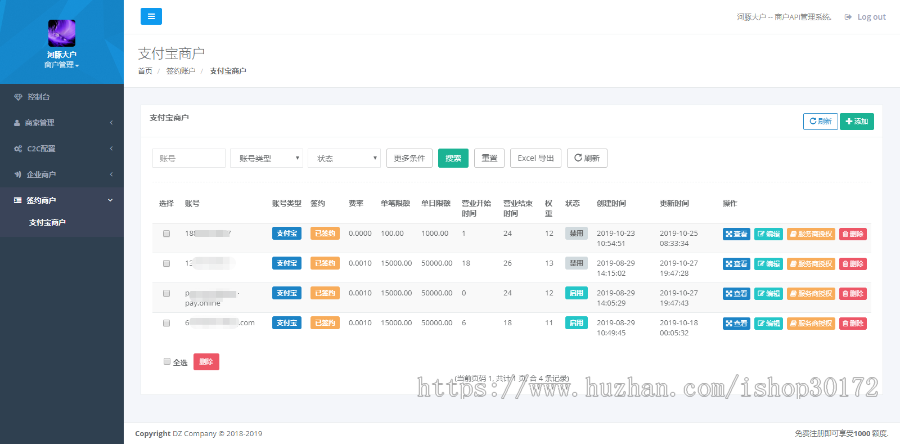Click 查看 in row created 14:05:29
This screenshot has height=444, width=900.
point(736,294)
